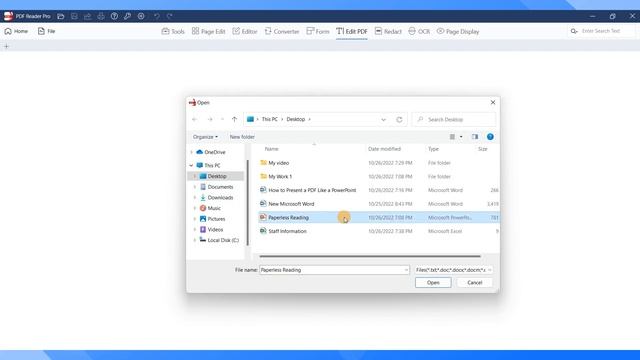This screenshot has width=640, height=360.
Task: Click the blue help icon in the dialog
Action: click(490, 137)
